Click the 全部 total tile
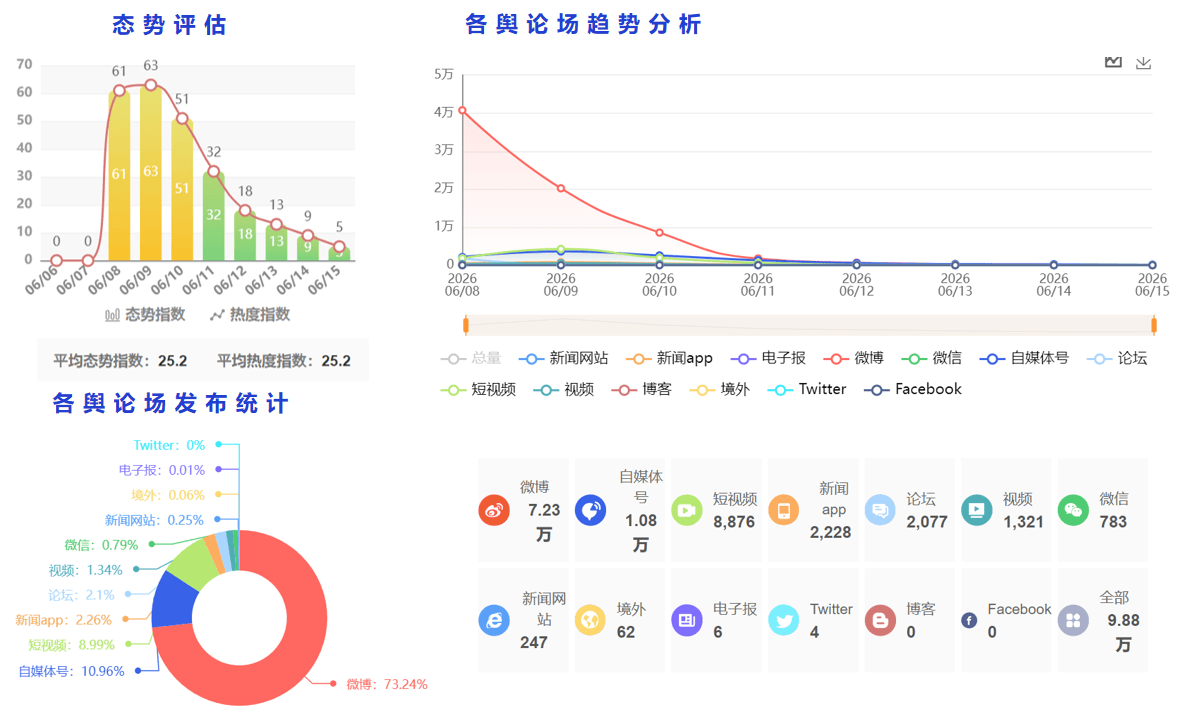 click(1102, 620)
